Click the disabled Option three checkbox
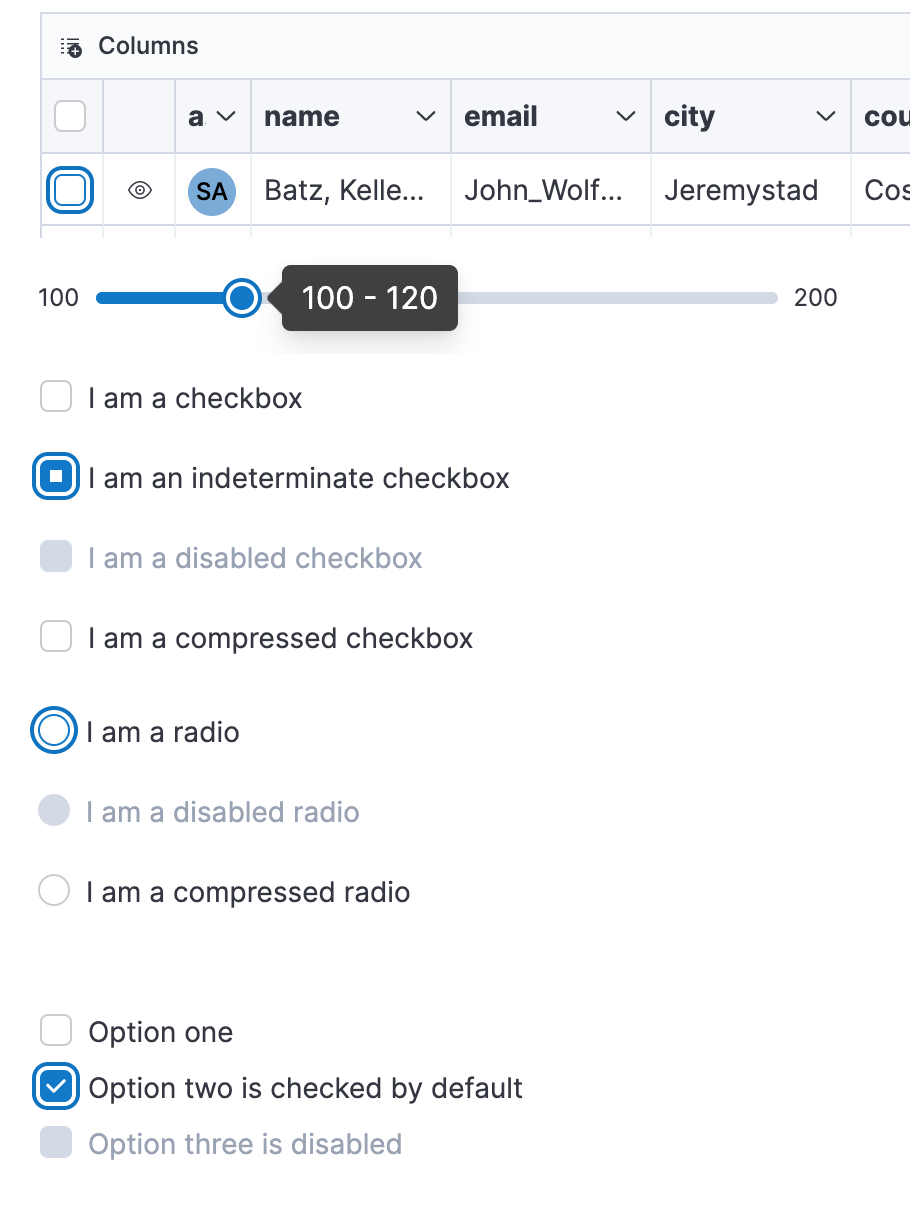The width and height of the screenshot is (910, 1228). pyautogui.click(x=56, y=1142)
